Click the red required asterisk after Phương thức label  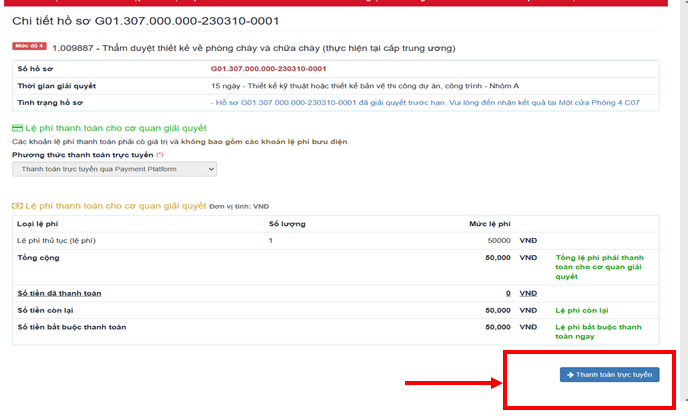pyautogui.click(x=160, y=155)
